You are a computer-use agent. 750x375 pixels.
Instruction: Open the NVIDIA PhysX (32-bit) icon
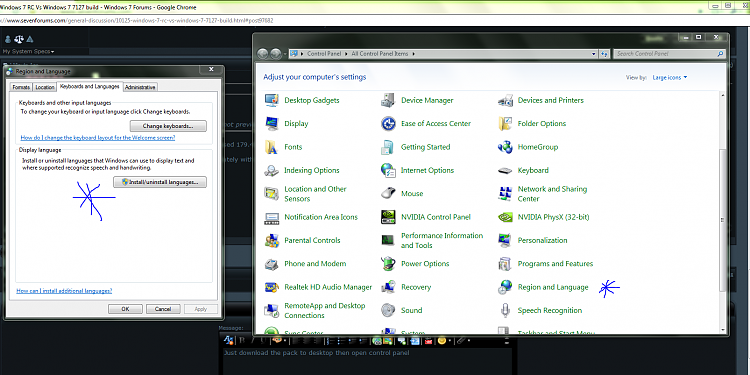click(x=505, y=217)
